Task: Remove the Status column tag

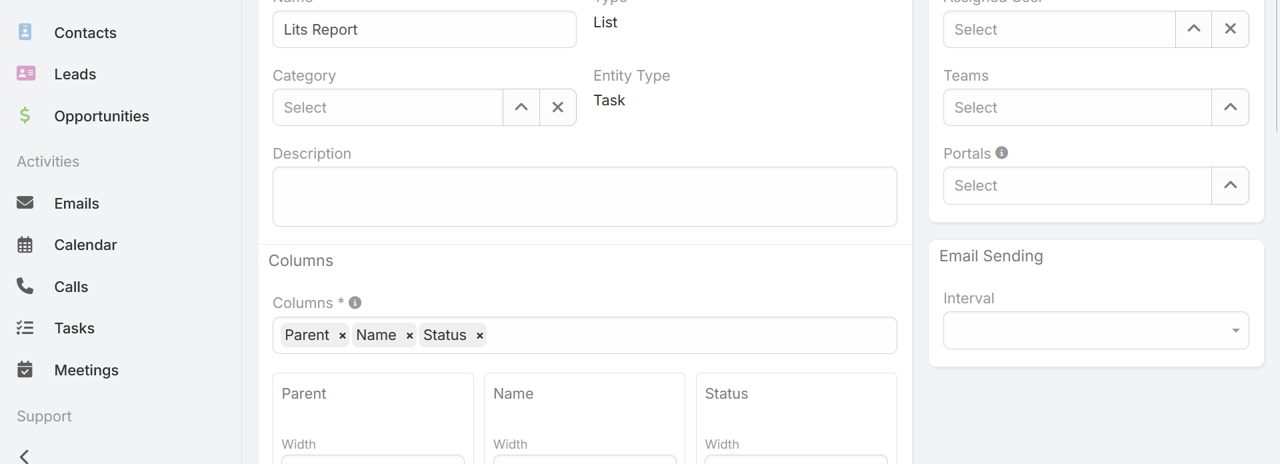Action: point(480,336)
